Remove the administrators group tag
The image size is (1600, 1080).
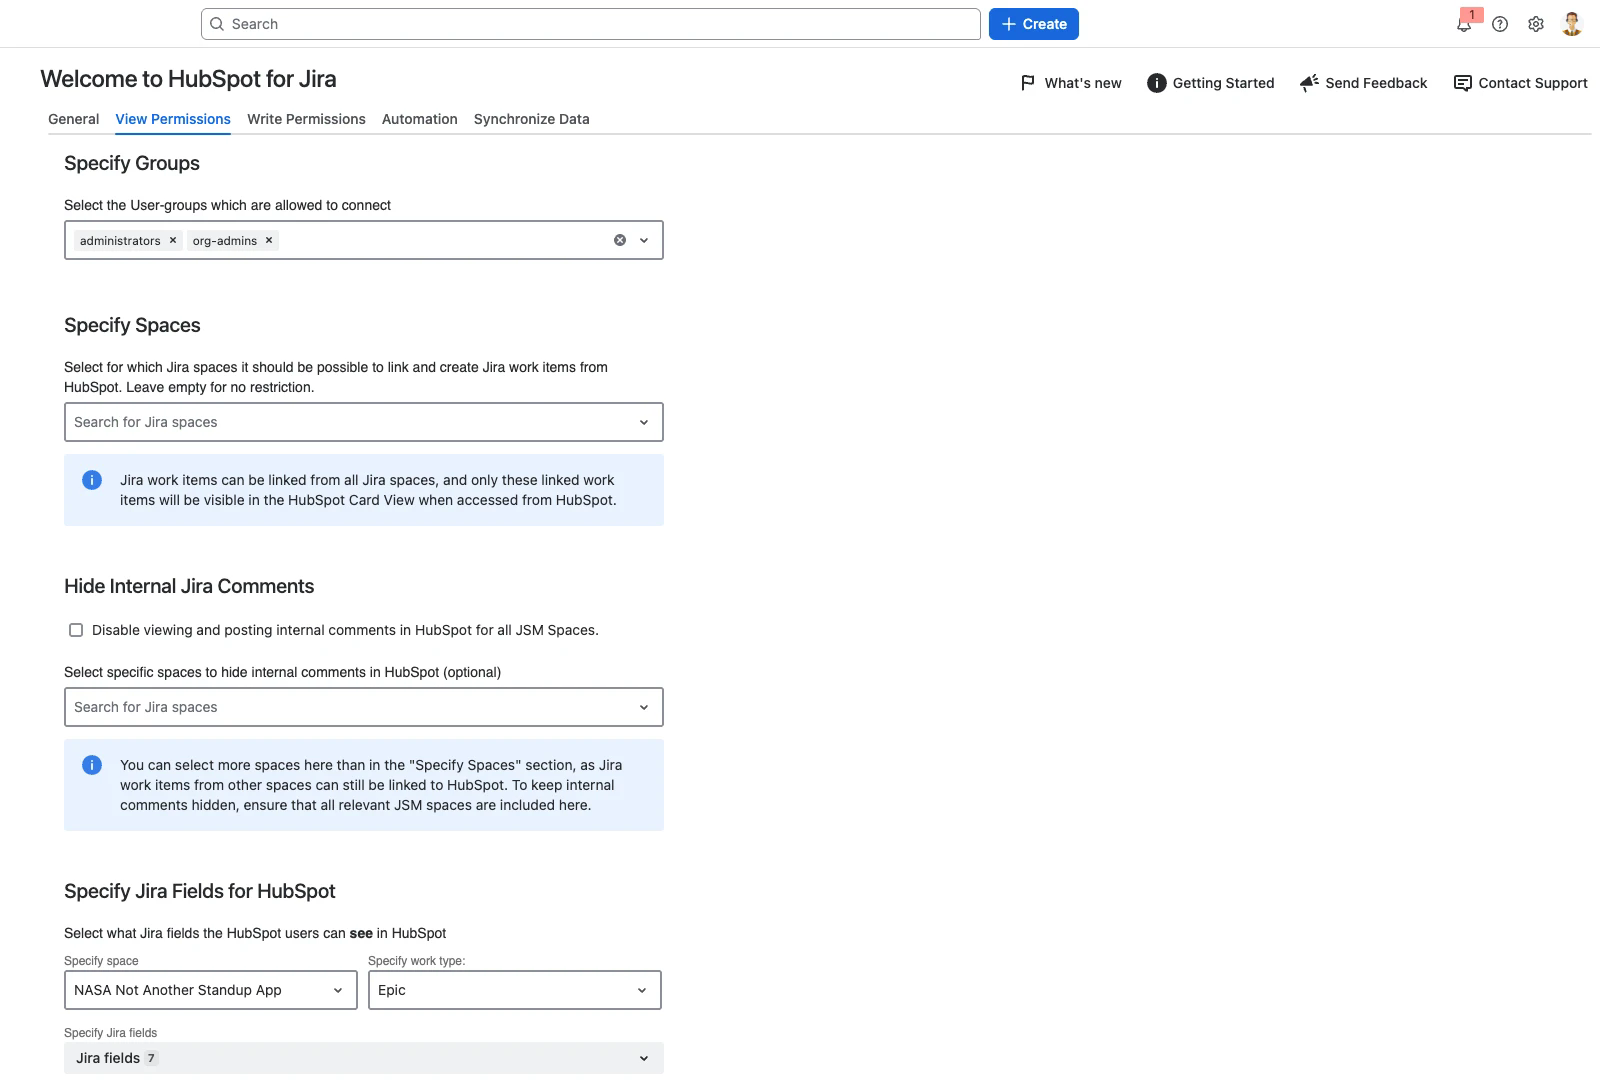(173, 240)
